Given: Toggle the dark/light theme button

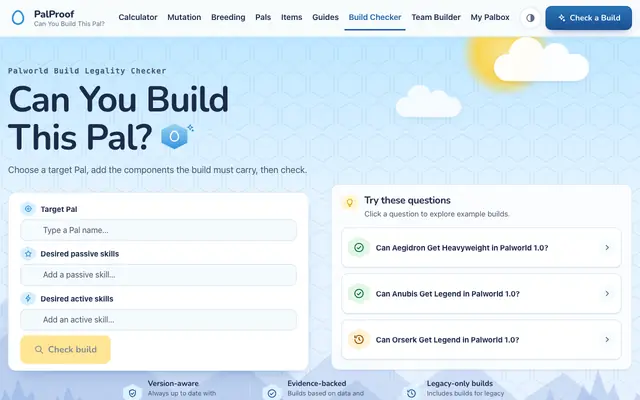Looking at the screenshot, I should coord(530,18).
